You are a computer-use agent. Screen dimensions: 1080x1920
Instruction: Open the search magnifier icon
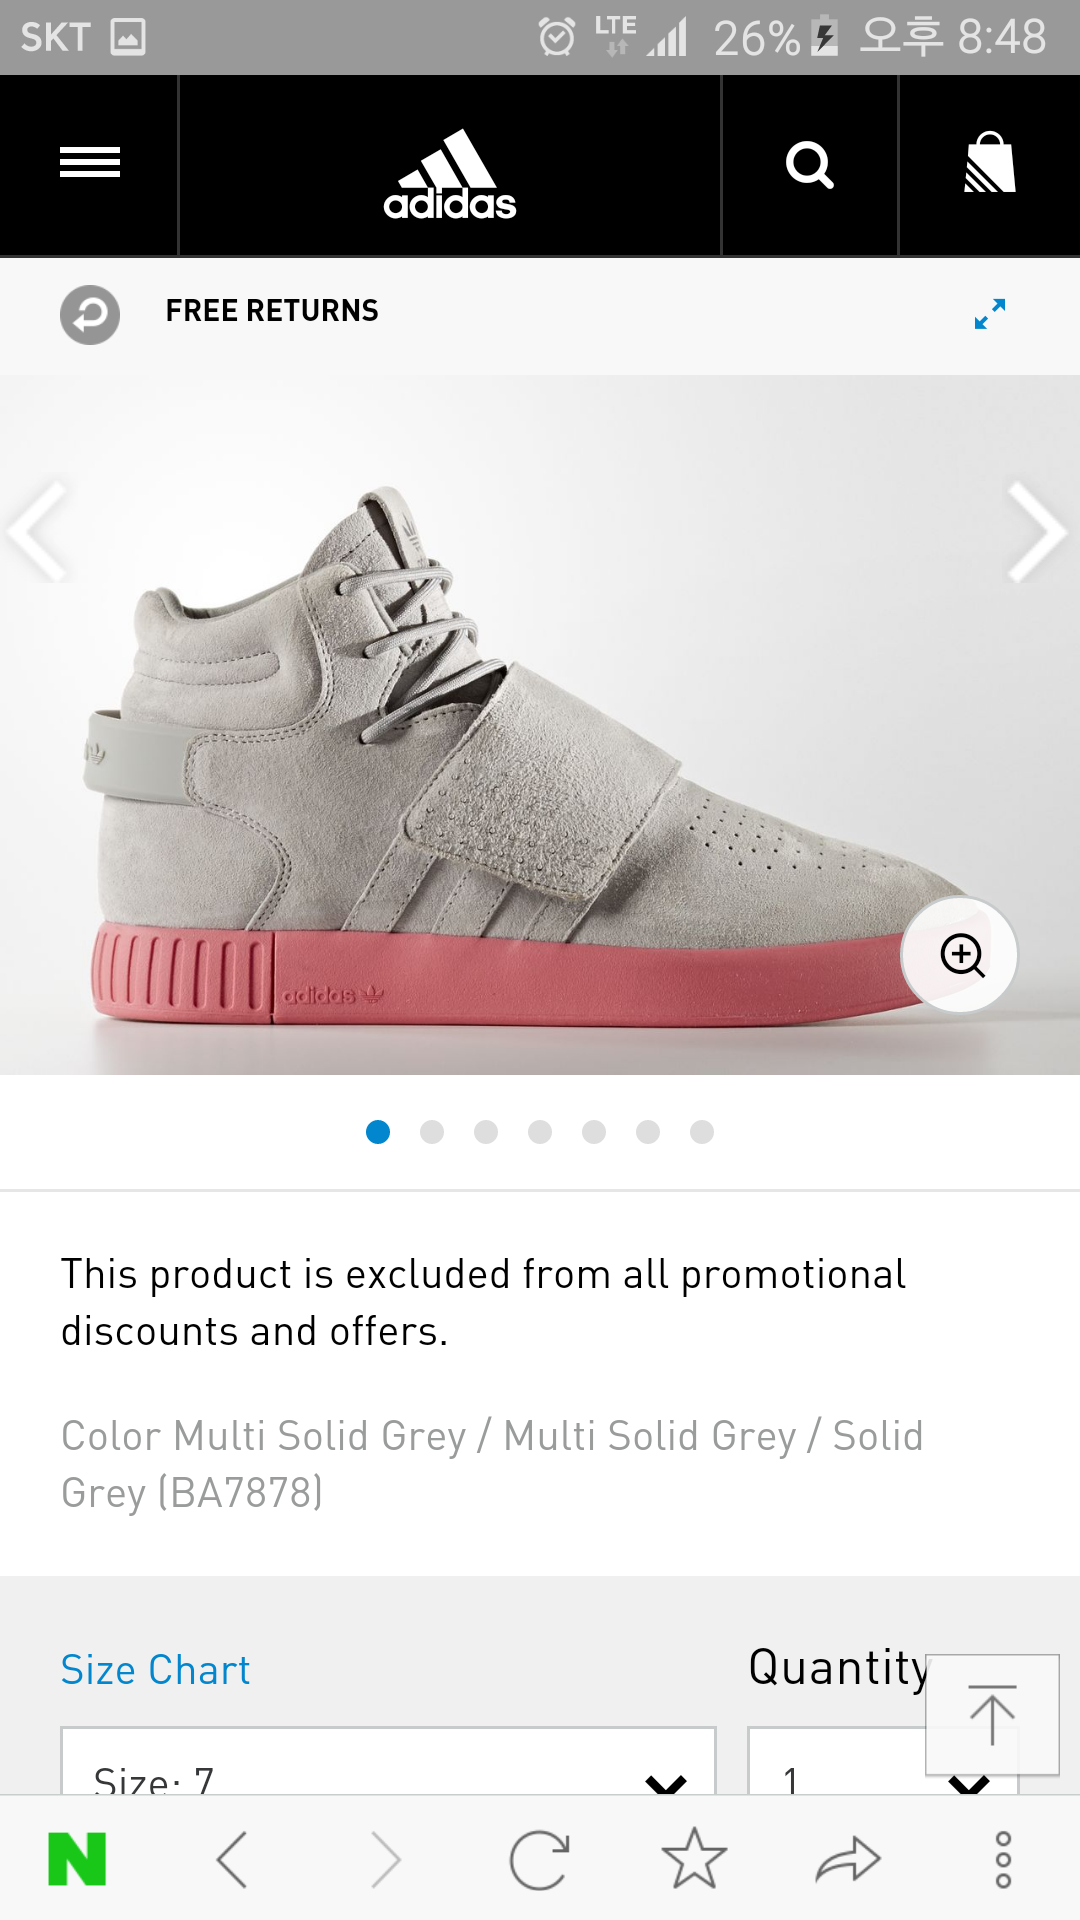coord(810,165)
